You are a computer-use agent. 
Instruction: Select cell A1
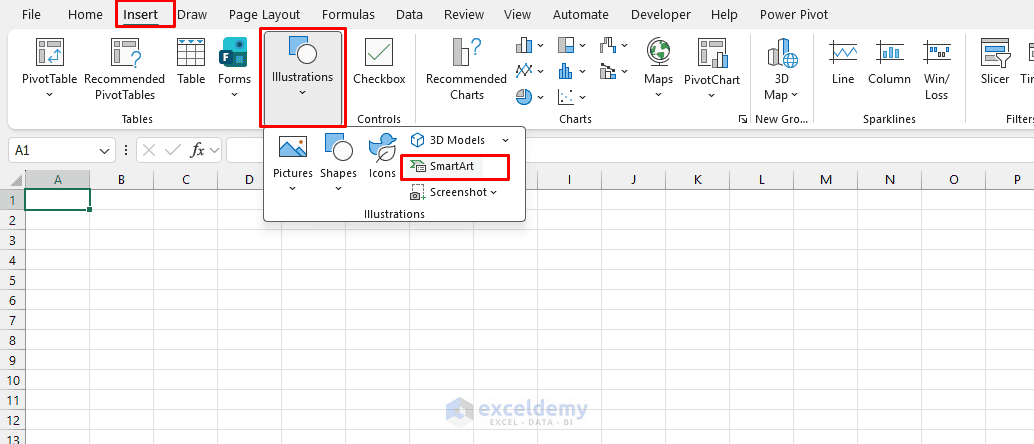coord(57,200)
